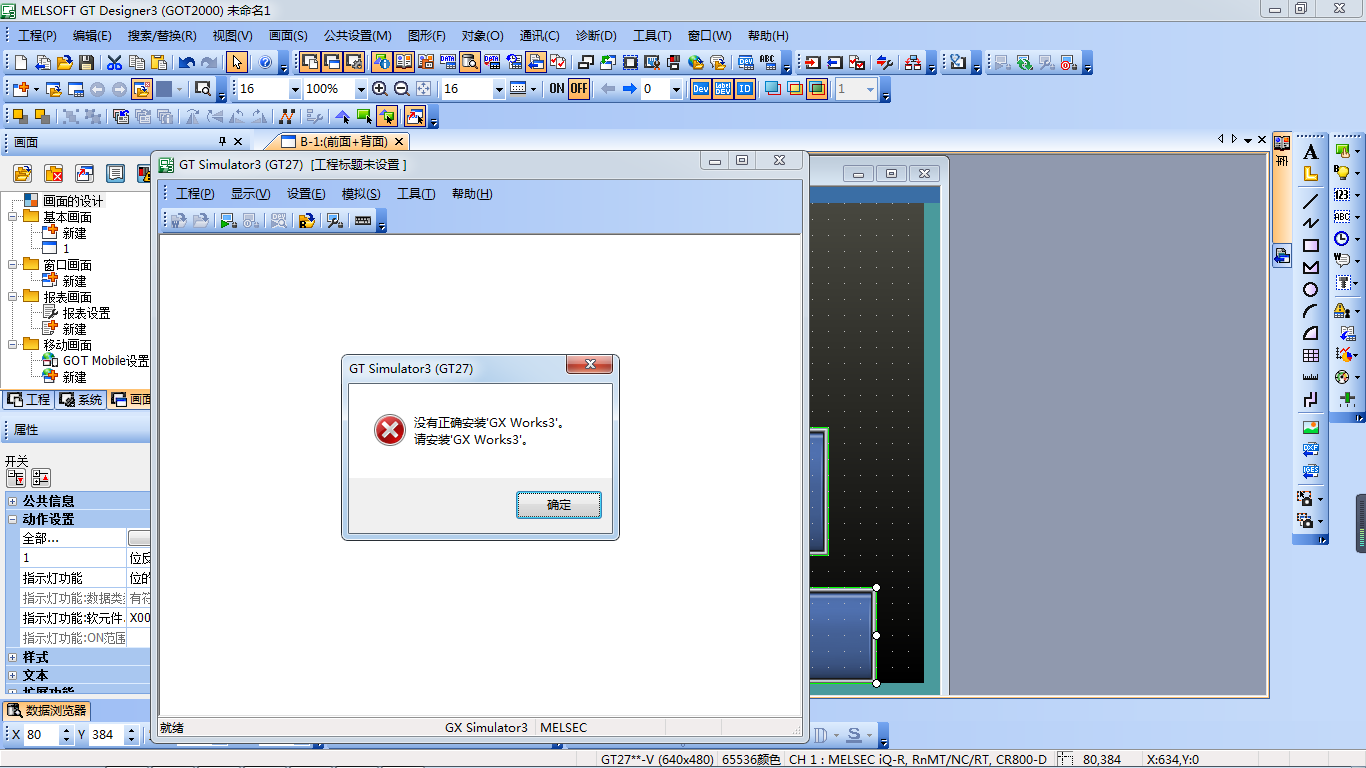The image size is (1366, 768).
Task: Undo the last action in GT Designer3
Action: coord(187,62)
